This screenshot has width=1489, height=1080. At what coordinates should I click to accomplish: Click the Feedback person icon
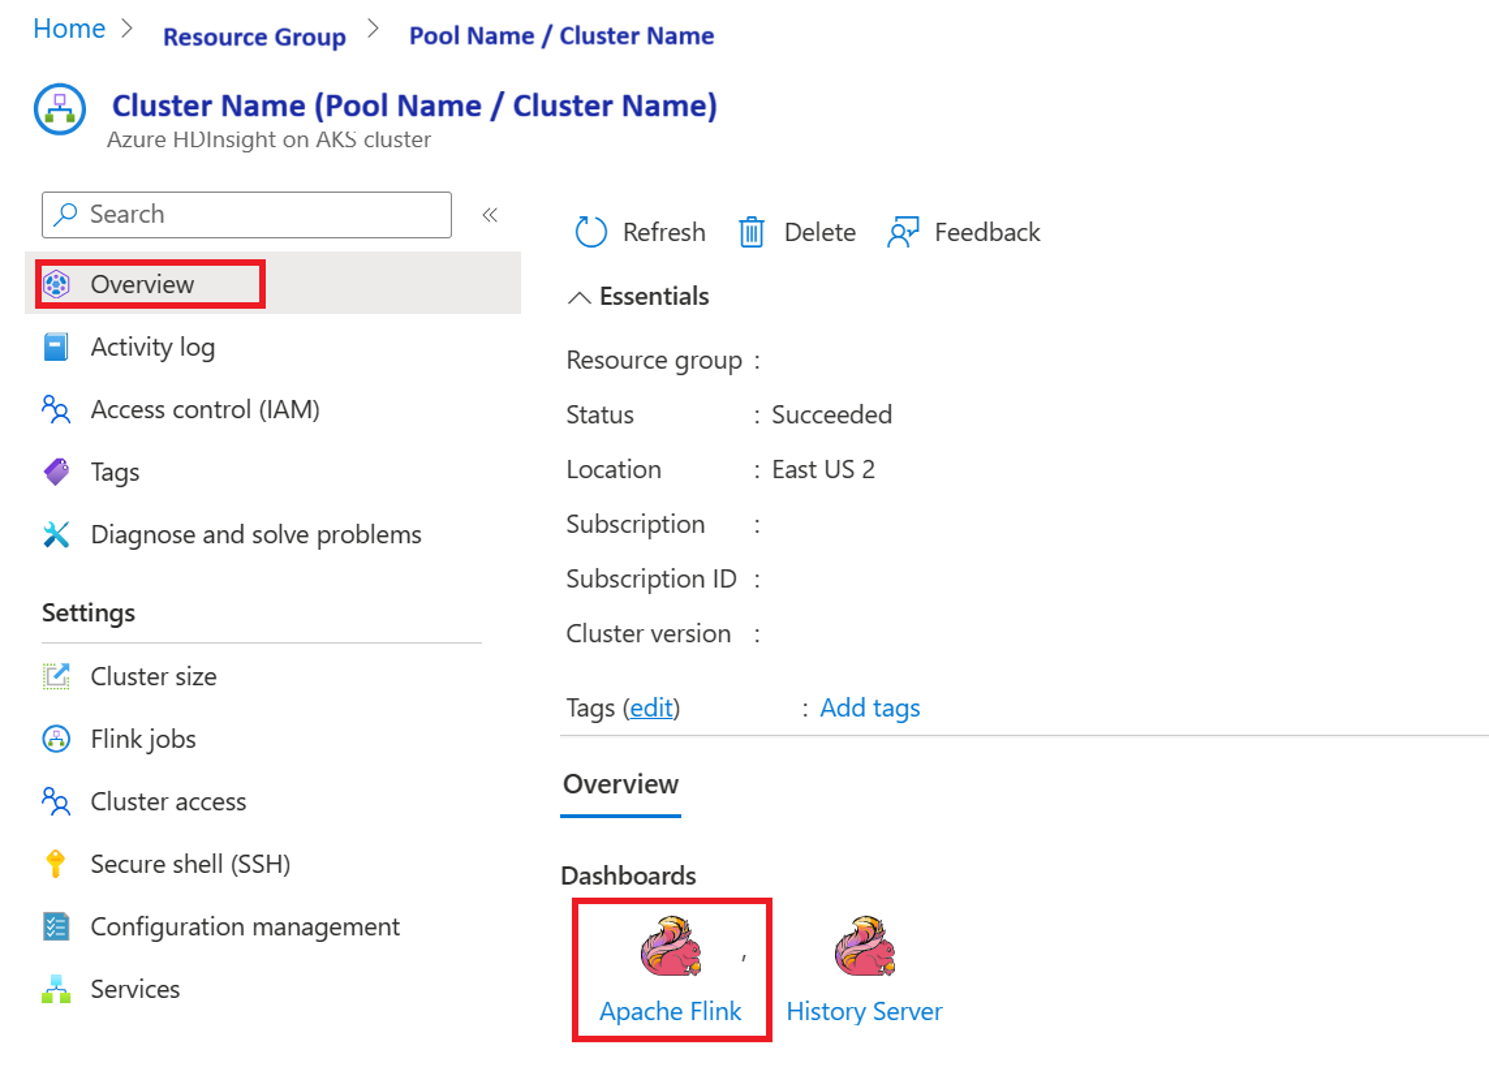tap(903, 232)
